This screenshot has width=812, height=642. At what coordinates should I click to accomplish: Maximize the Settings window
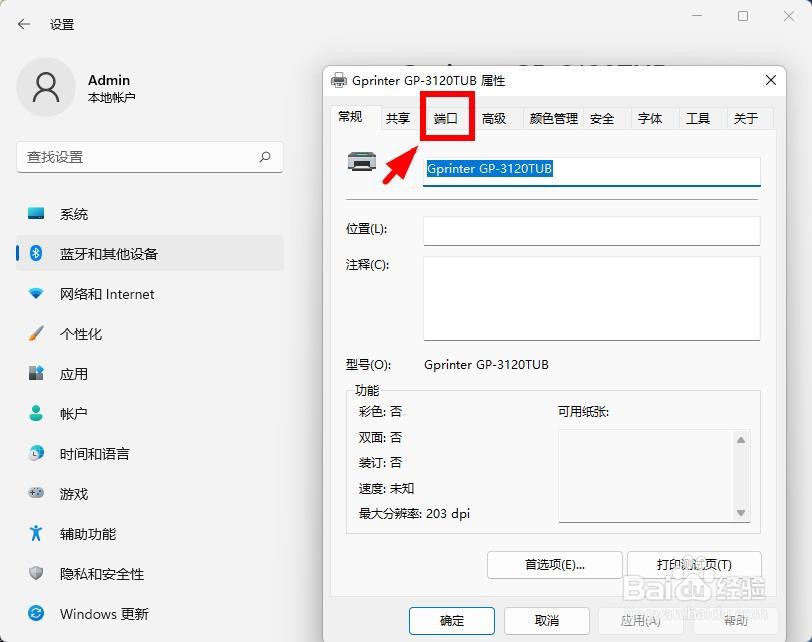[x=743, y=16]
